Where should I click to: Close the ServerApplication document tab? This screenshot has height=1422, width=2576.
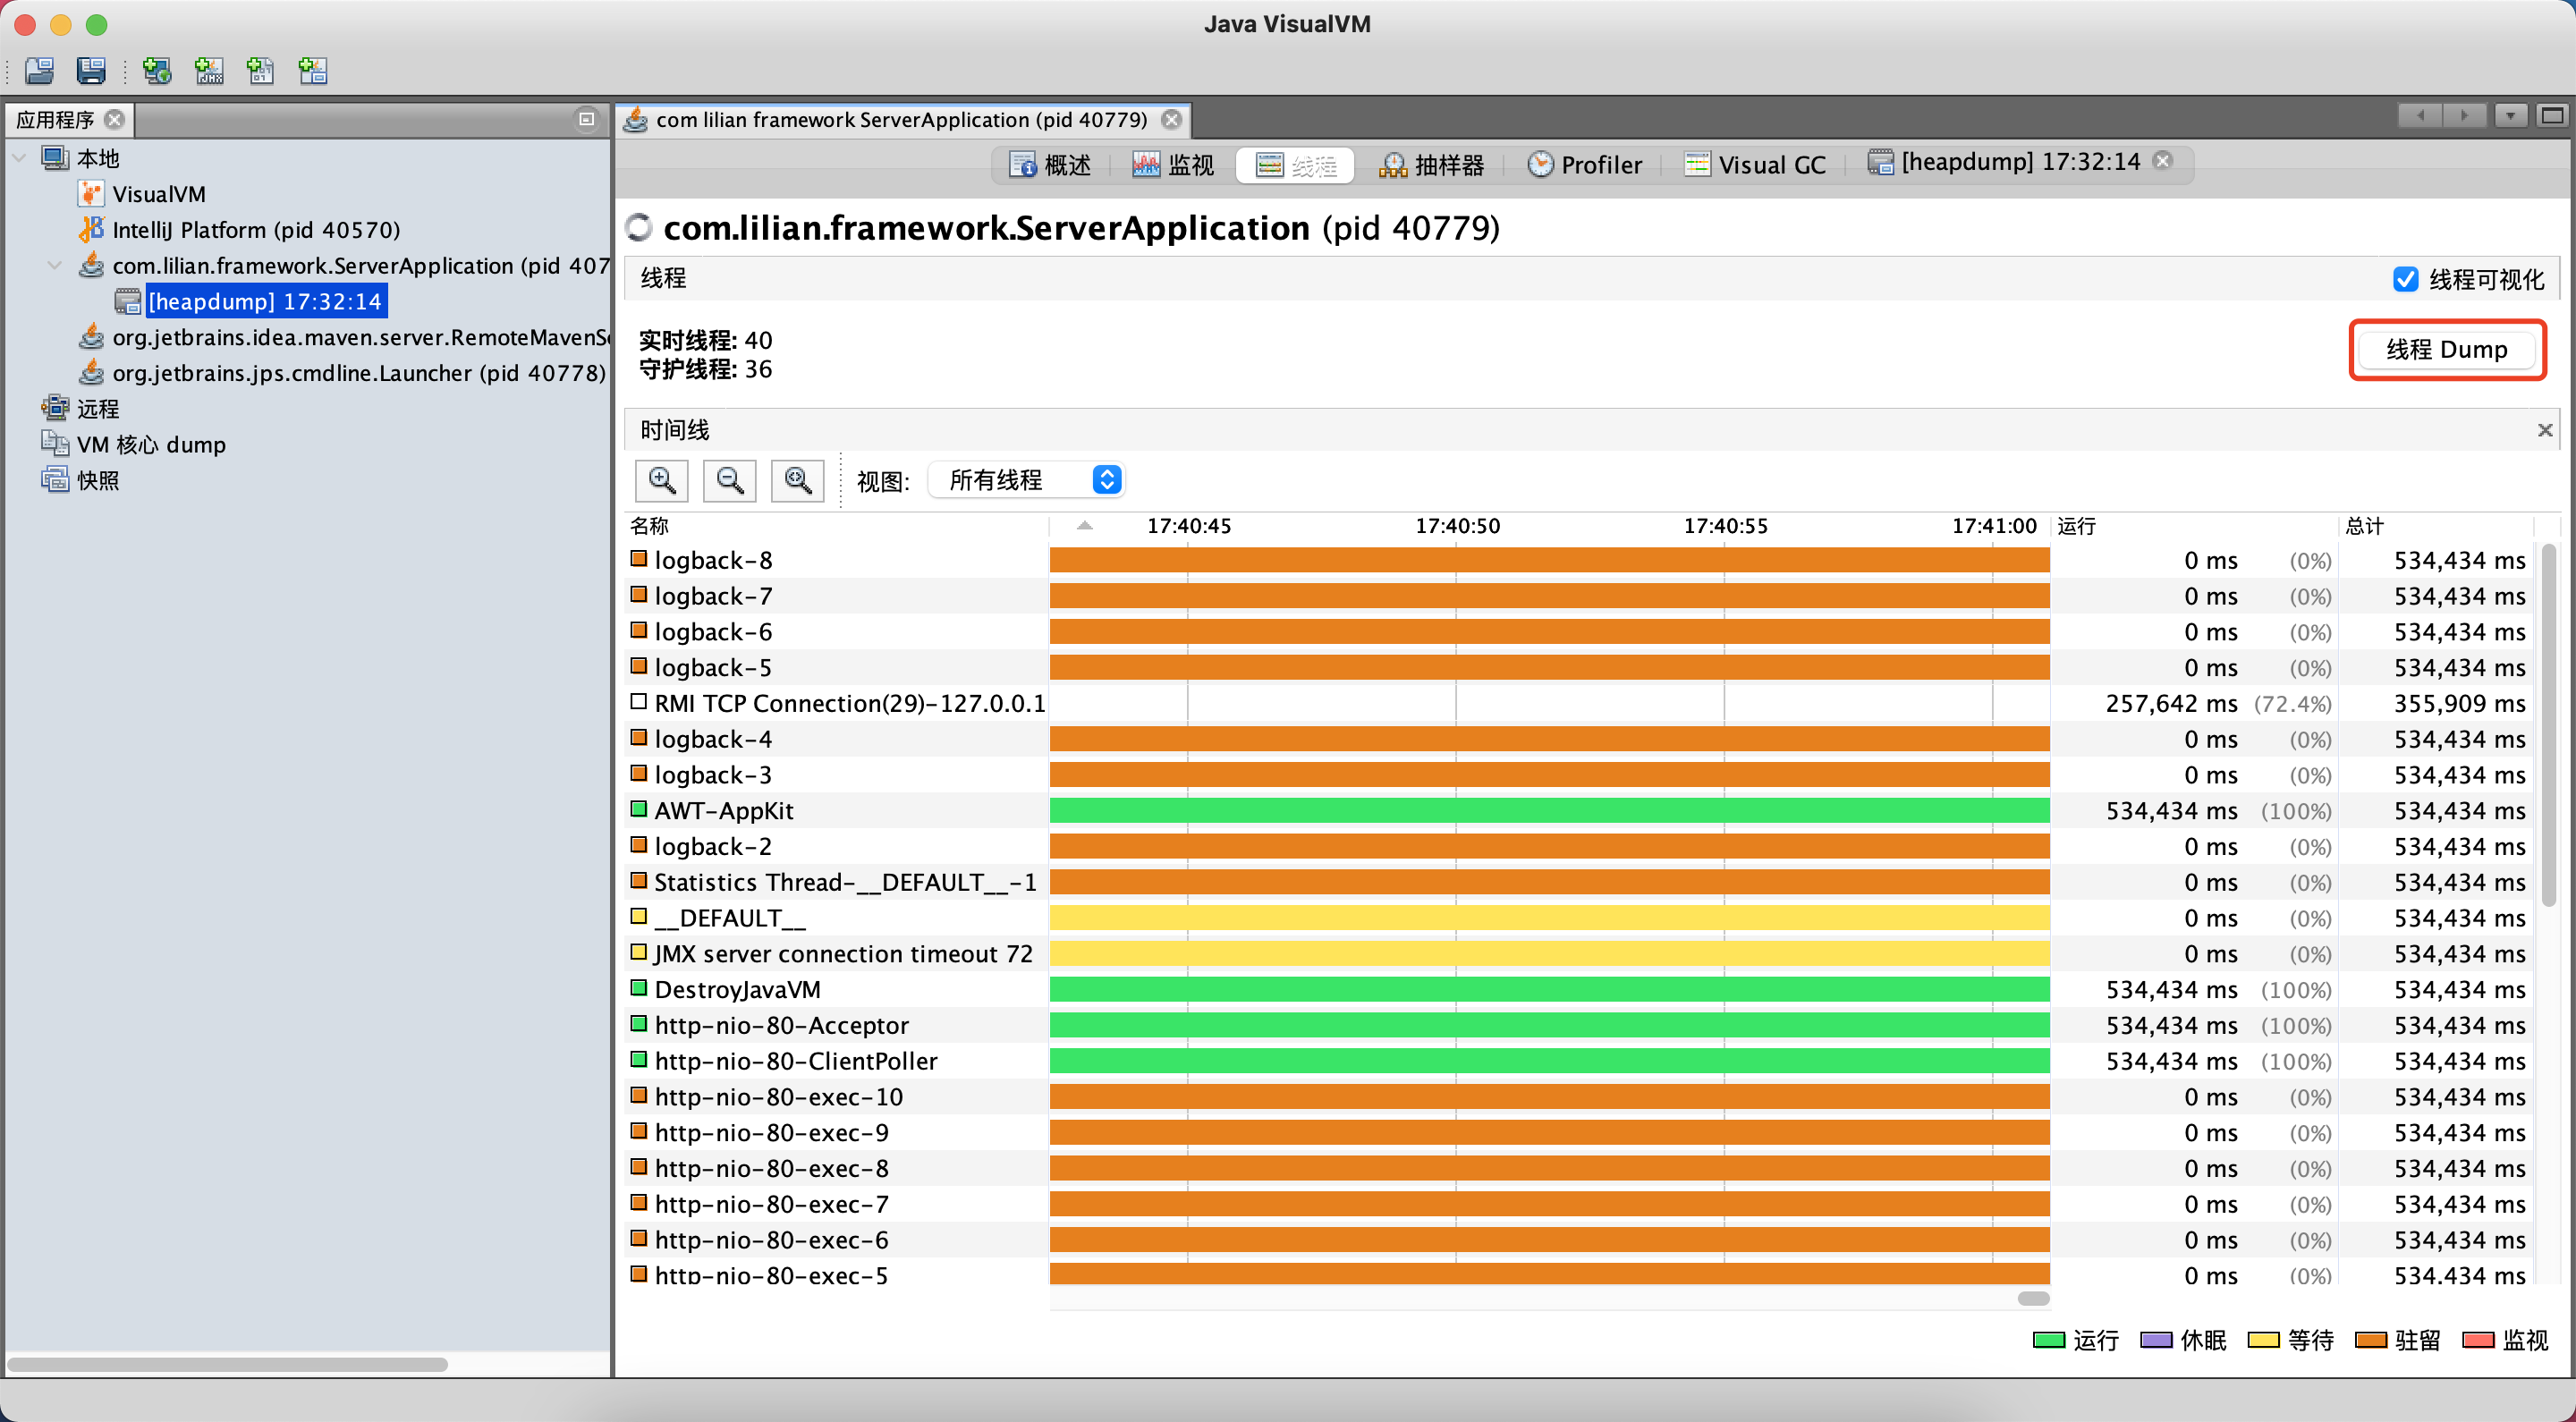1172,120
